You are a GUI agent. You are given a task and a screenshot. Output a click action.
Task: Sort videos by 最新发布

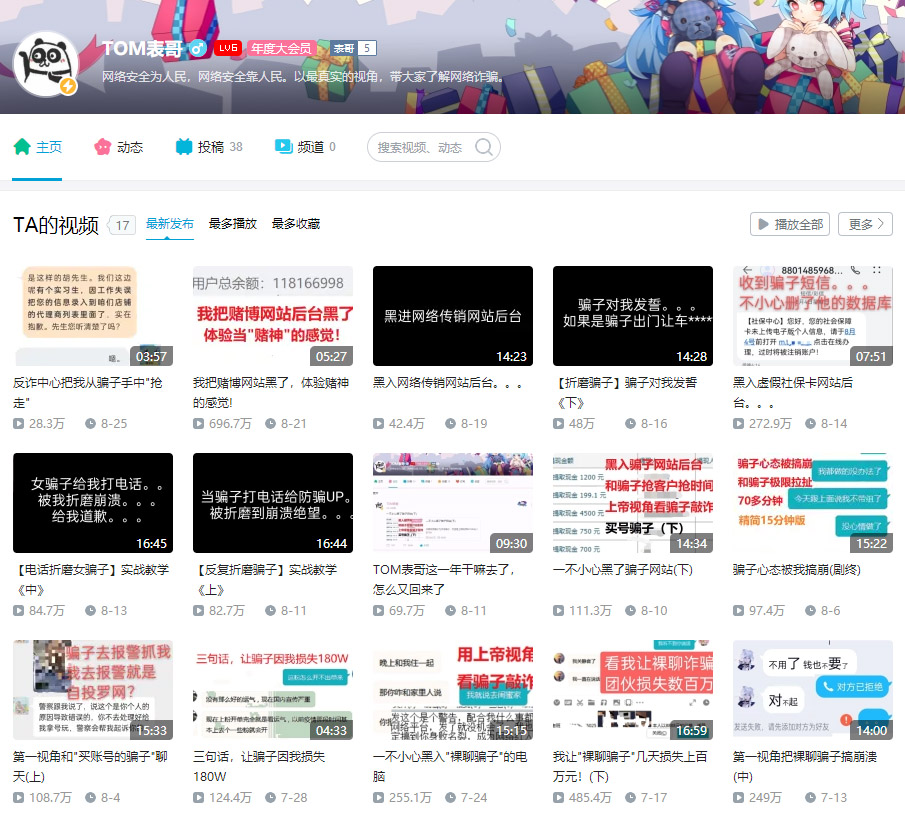[x=170, y=224]
